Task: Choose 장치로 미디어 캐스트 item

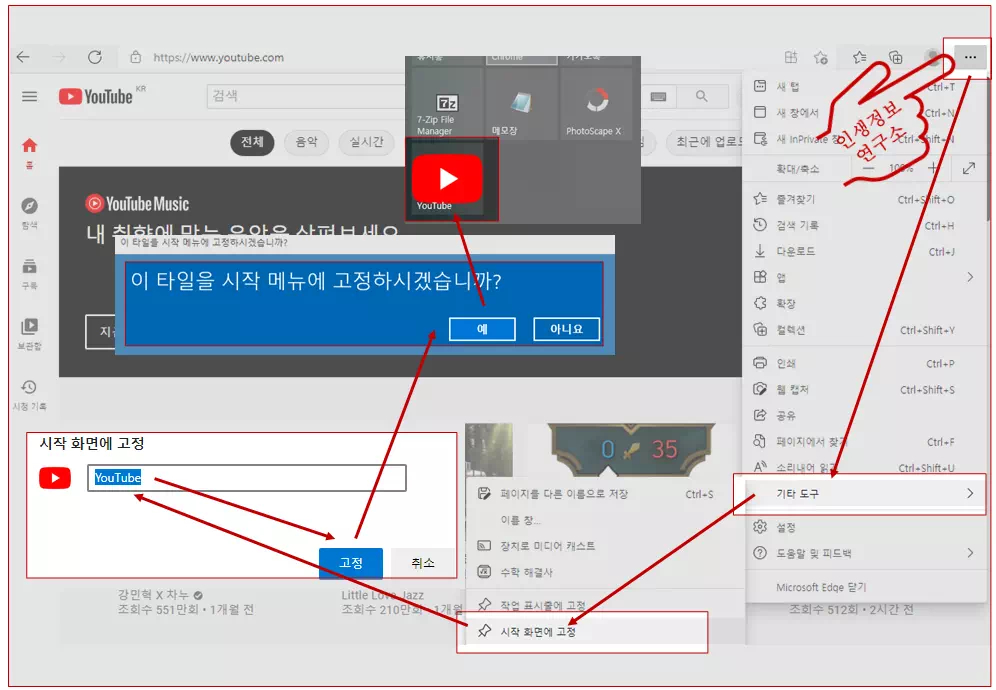Action: pyautogui.click(x=605, y=546)
